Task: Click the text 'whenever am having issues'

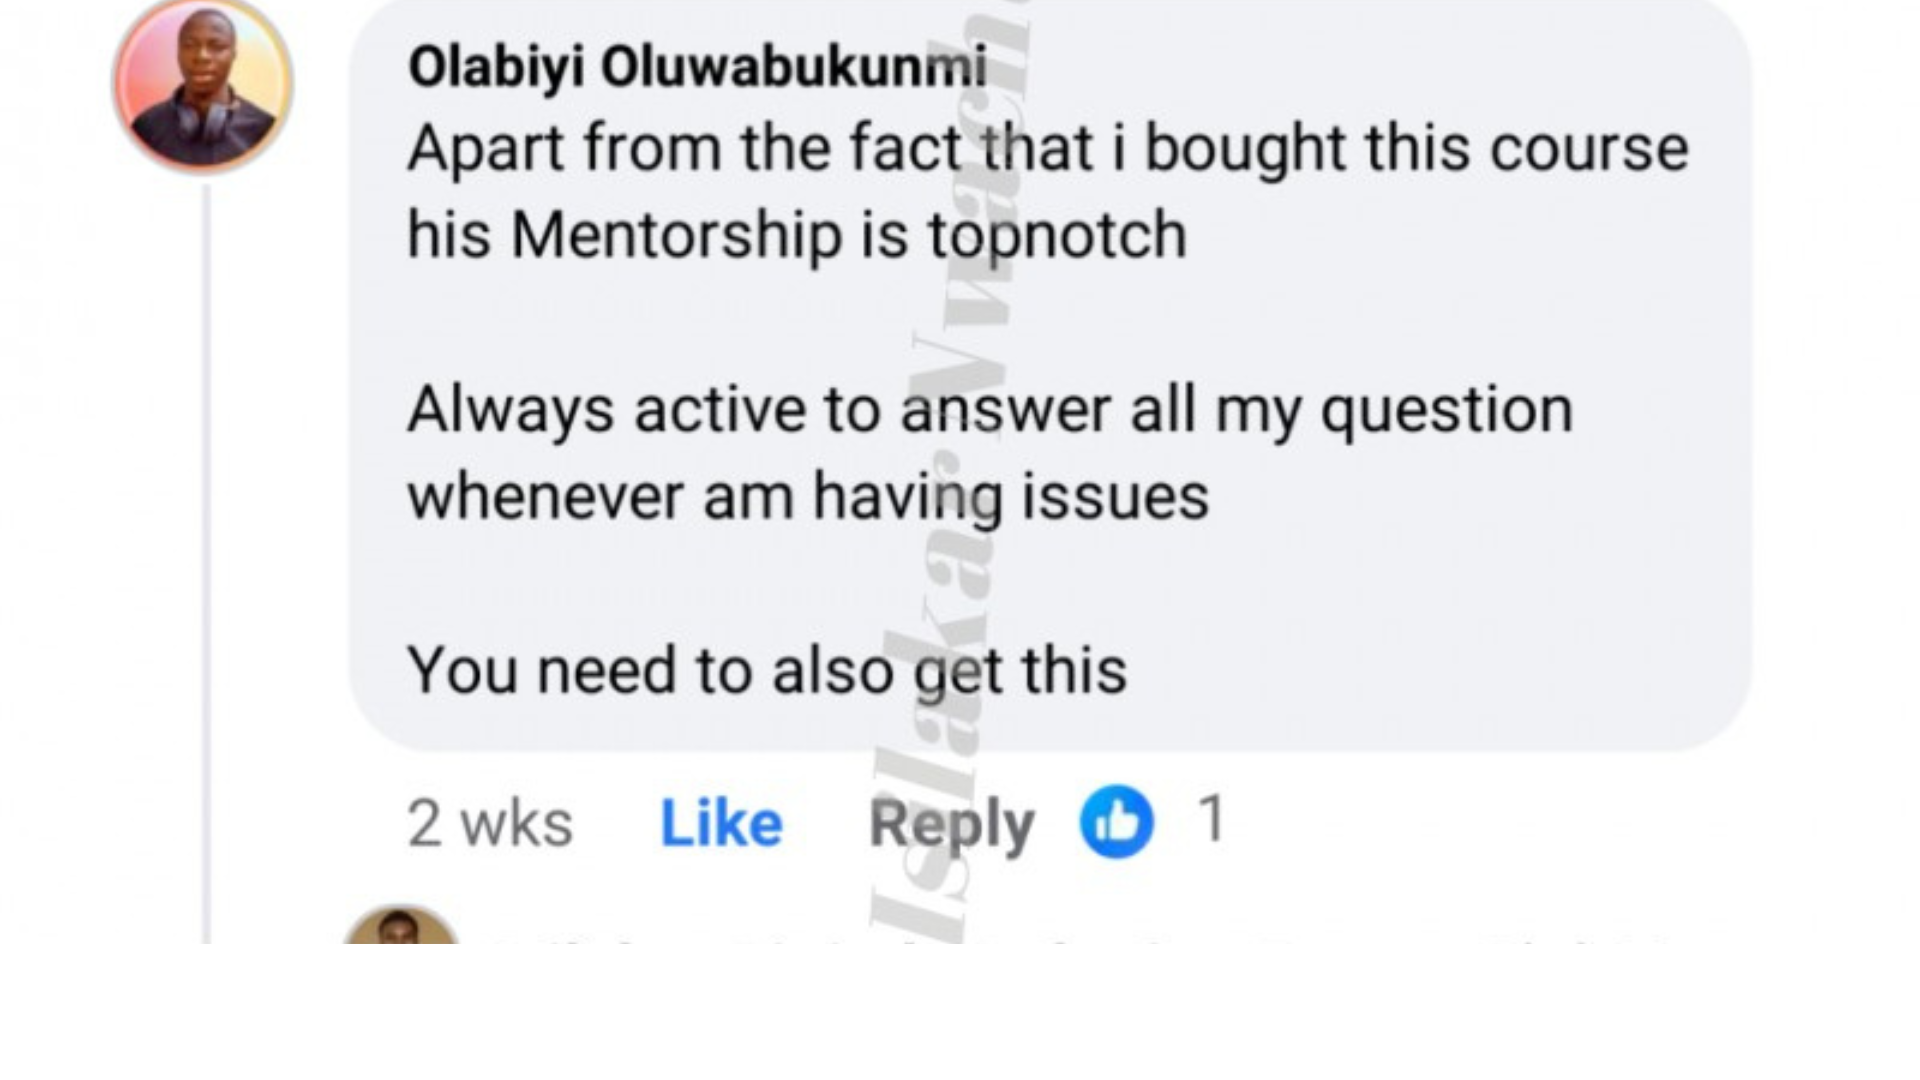Action: point(808,496)
